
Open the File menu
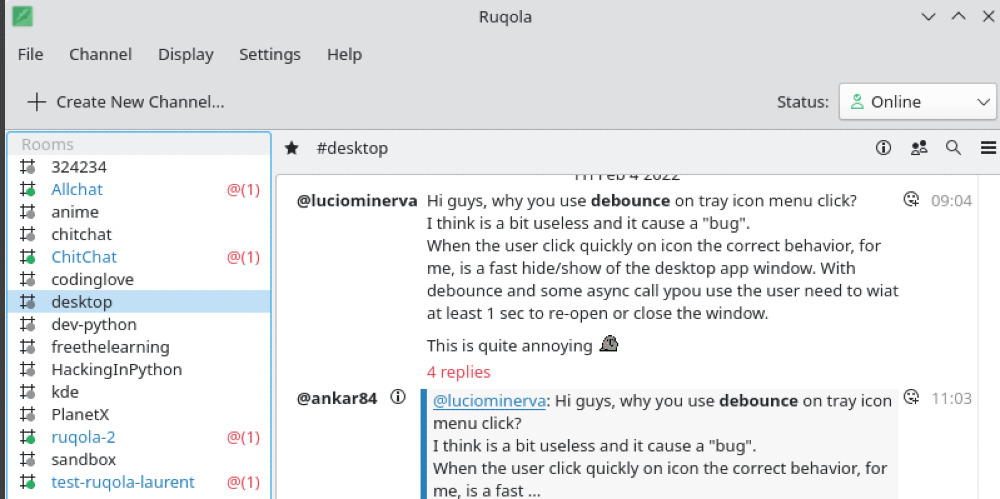(31, 54)
